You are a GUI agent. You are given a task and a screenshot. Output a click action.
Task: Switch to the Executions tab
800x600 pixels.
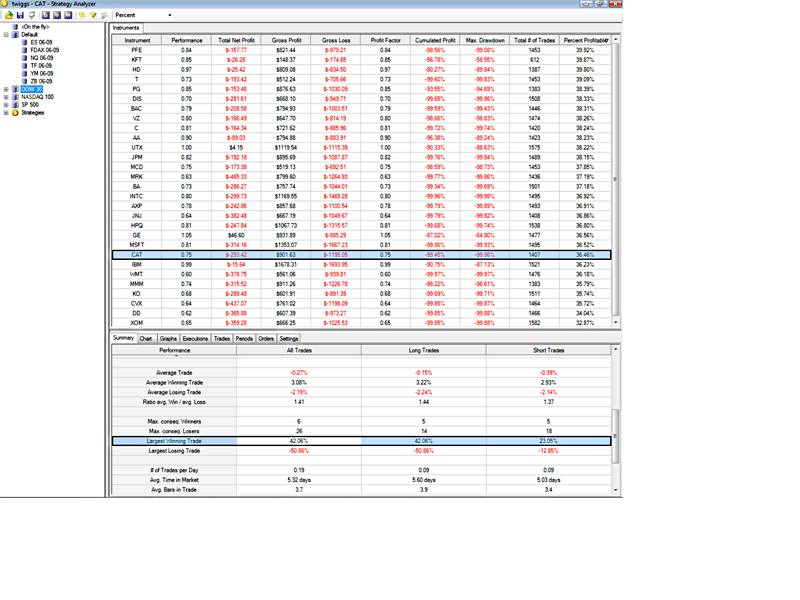(x=195, y=338)
